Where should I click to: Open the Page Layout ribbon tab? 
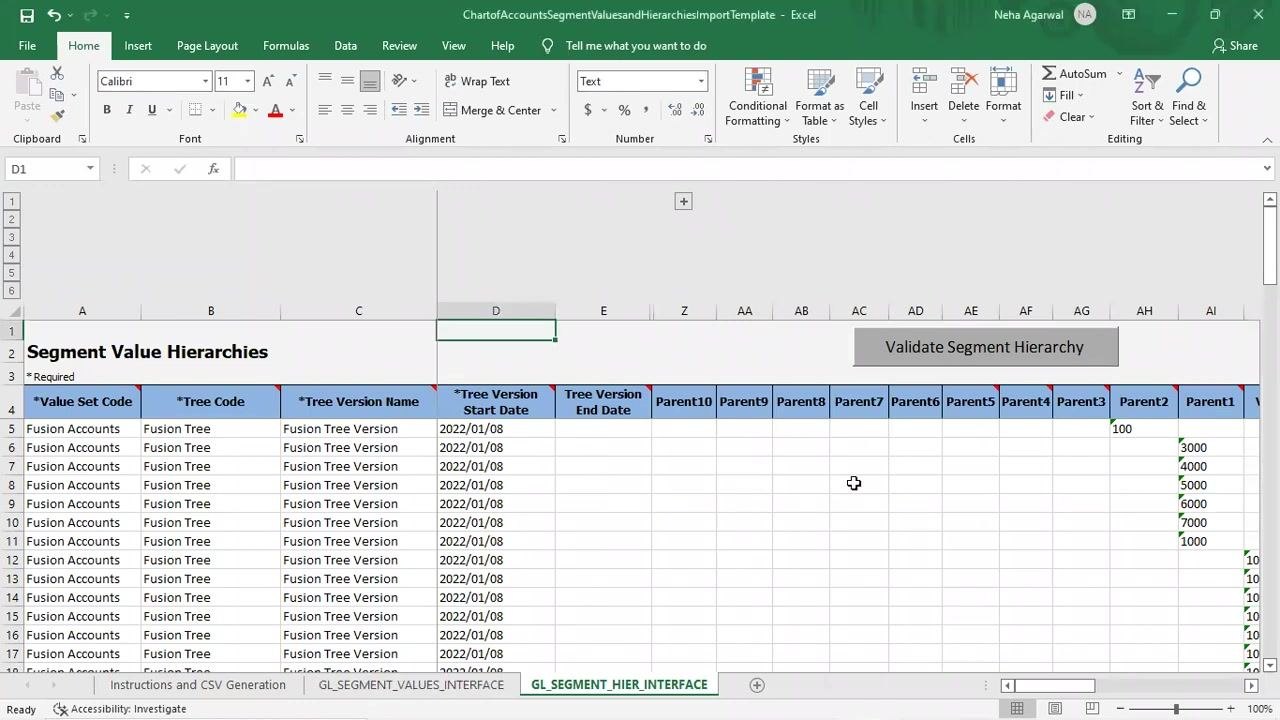click(x=207, y=45)
